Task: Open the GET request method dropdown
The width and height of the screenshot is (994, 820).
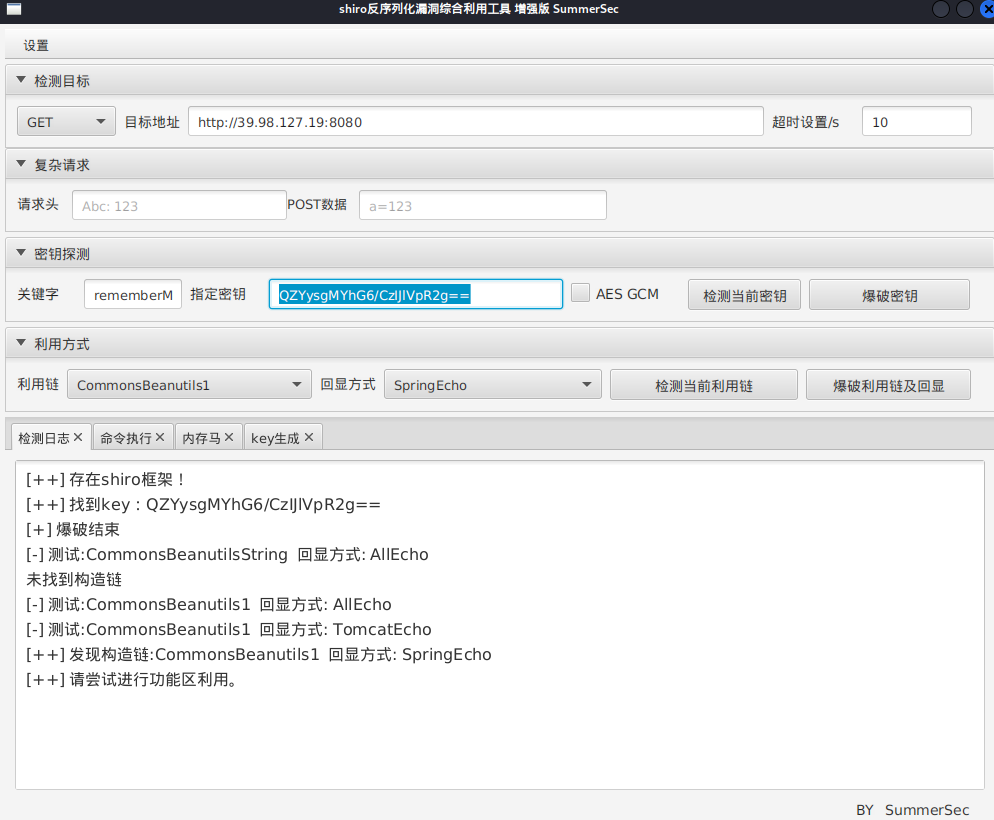Action: coord(66,120)
